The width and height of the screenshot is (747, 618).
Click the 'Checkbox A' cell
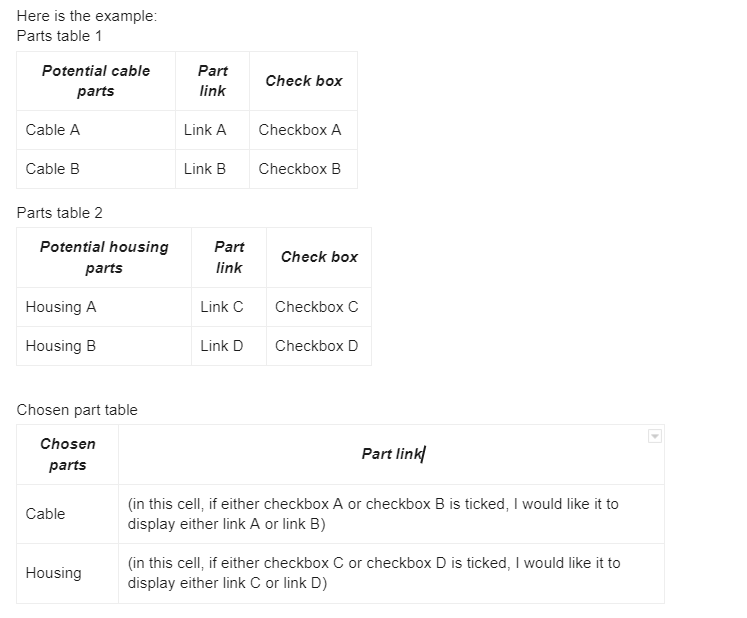(x=303, y=130)
